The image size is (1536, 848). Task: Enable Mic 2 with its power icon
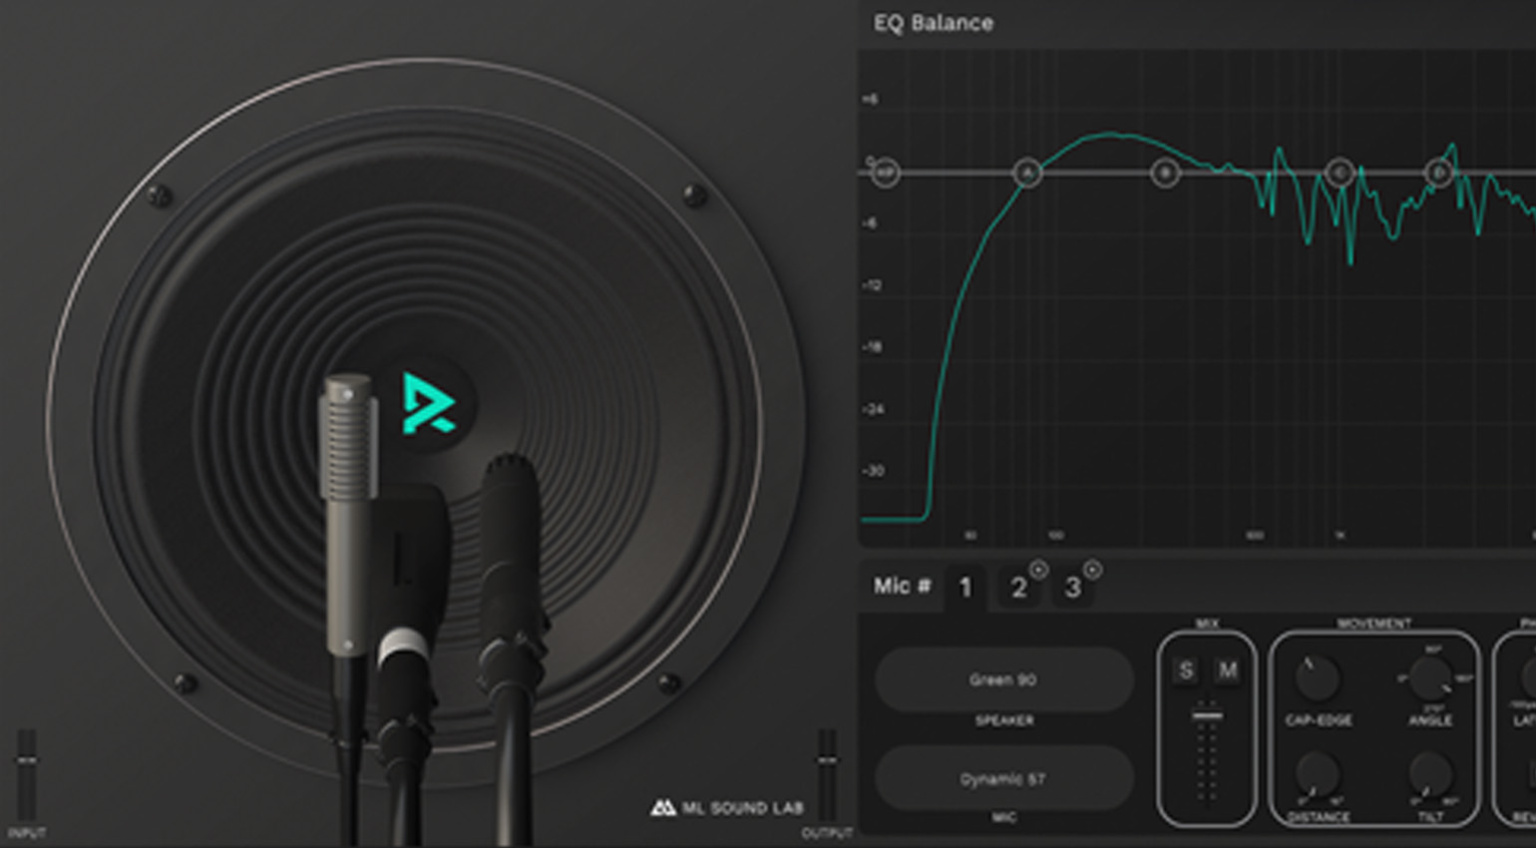pos(1039,570)
